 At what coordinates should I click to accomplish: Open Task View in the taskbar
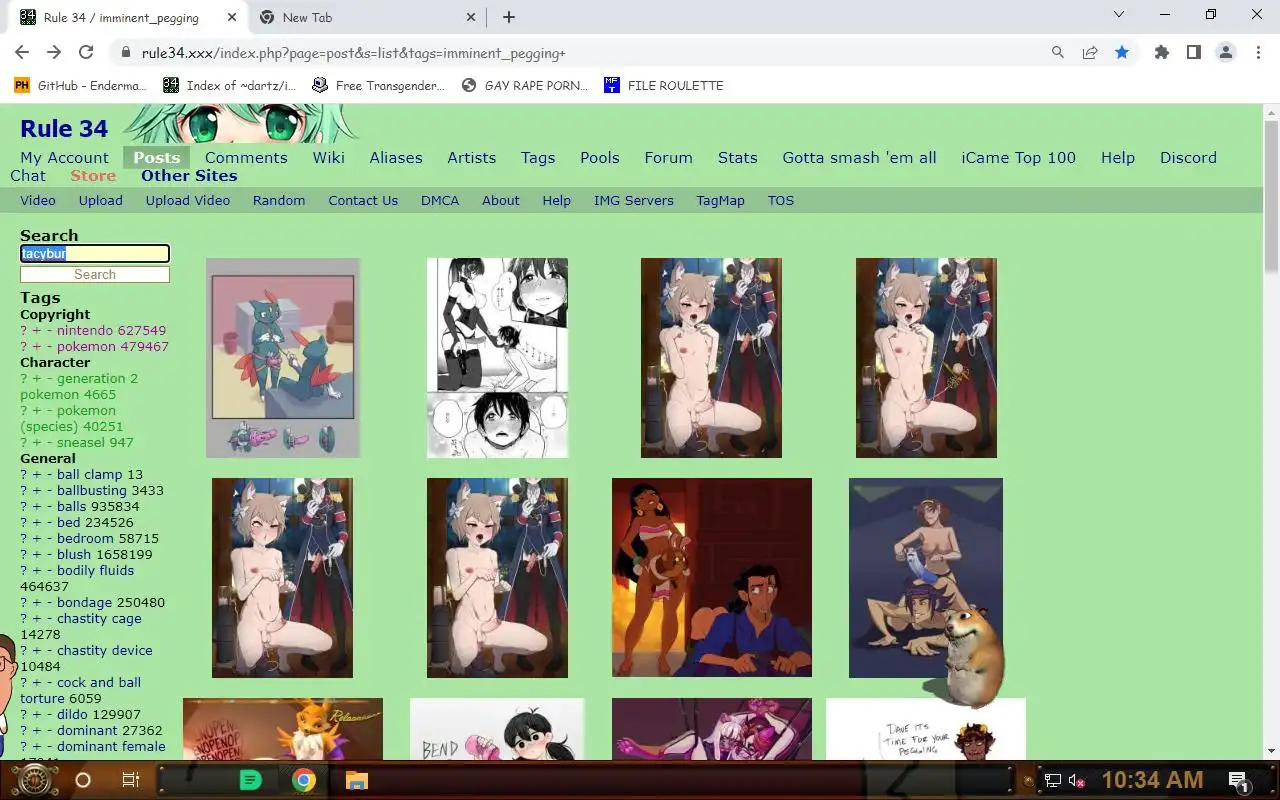(131, 780)
